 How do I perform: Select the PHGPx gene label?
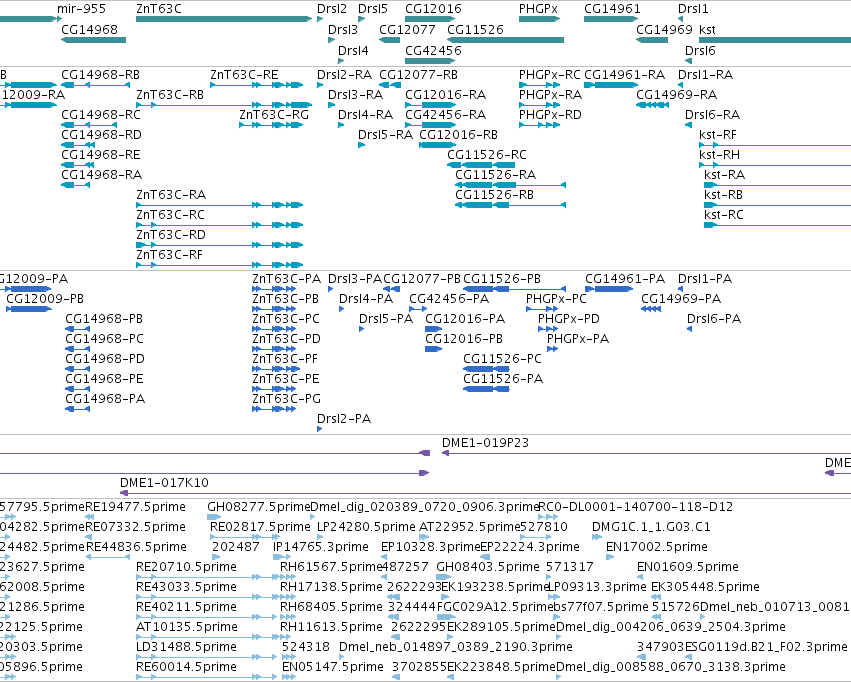click(538, 9)
